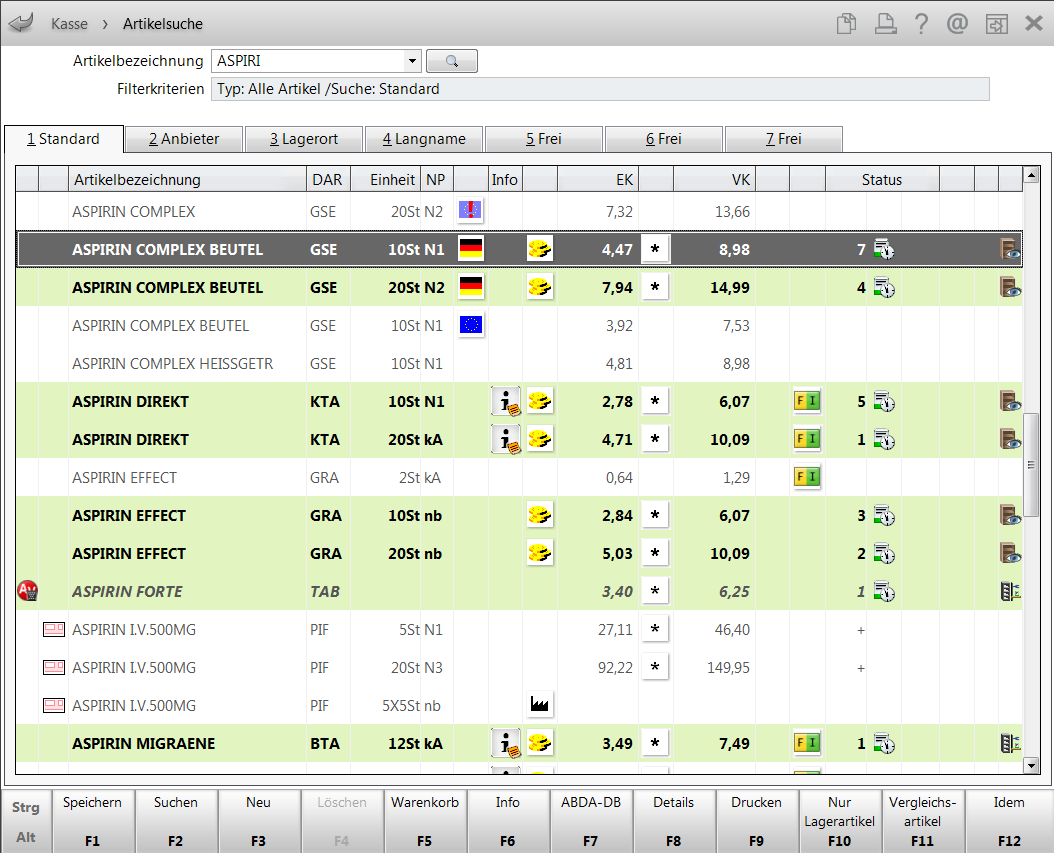The width and height of the screenshot is (1054, 853).
Task: Click coins icon on ASPIRIN EFFECT 20St row
Action: point(539,553)
